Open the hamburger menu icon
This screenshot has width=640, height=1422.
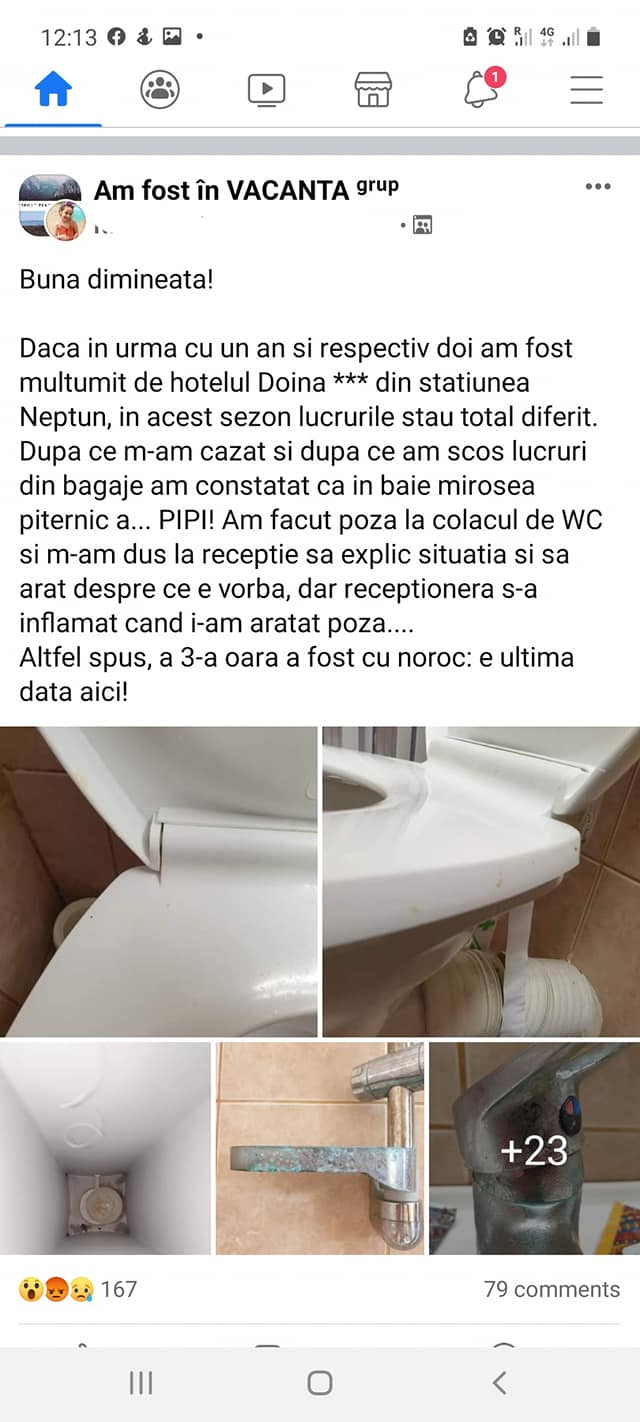[x=586, y=90]
